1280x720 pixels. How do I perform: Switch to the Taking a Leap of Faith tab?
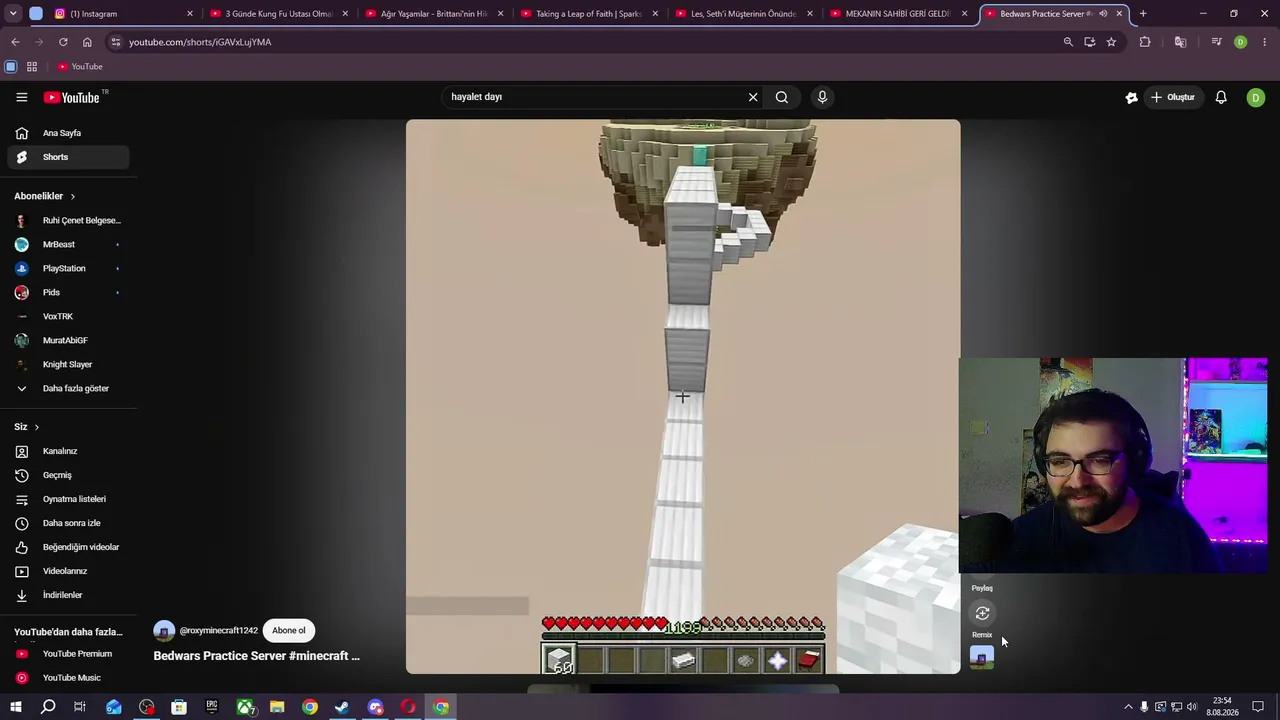coord(588,14)
